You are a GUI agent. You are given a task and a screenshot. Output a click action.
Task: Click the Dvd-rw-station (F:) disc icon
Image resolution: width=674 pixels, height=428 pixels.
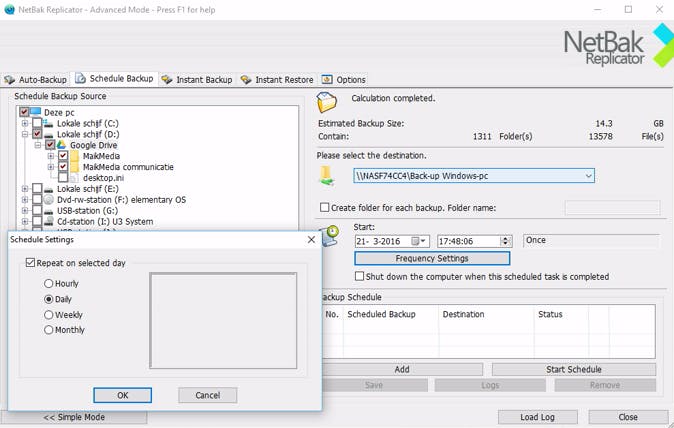click(x=49, y=199)
